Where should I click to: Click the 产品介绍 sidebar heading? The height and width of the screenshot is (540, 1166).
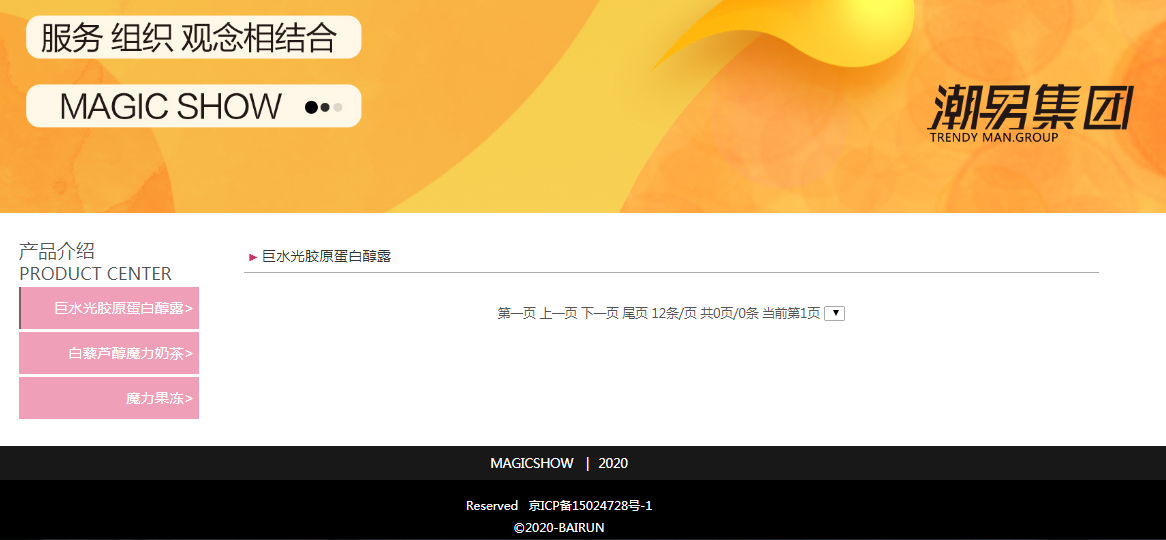pyautogui.click(x=57, y=251)
